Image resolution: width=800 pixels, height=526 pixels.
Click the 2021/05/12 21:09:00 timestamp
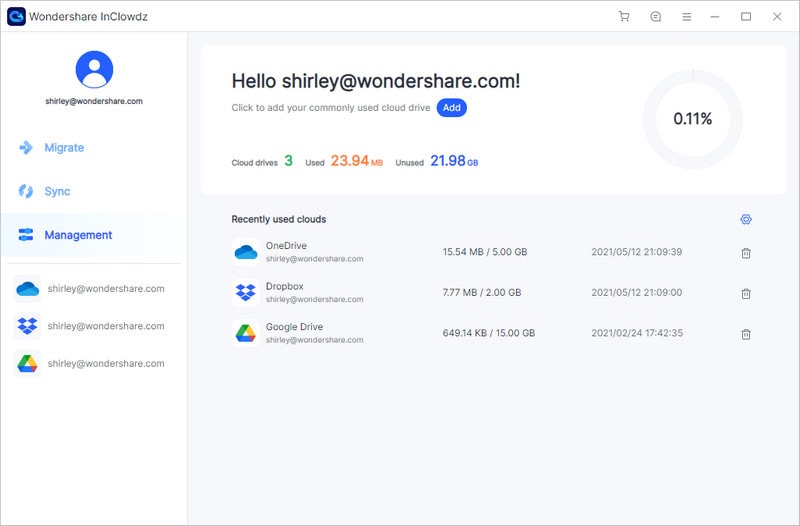[637, 292]
